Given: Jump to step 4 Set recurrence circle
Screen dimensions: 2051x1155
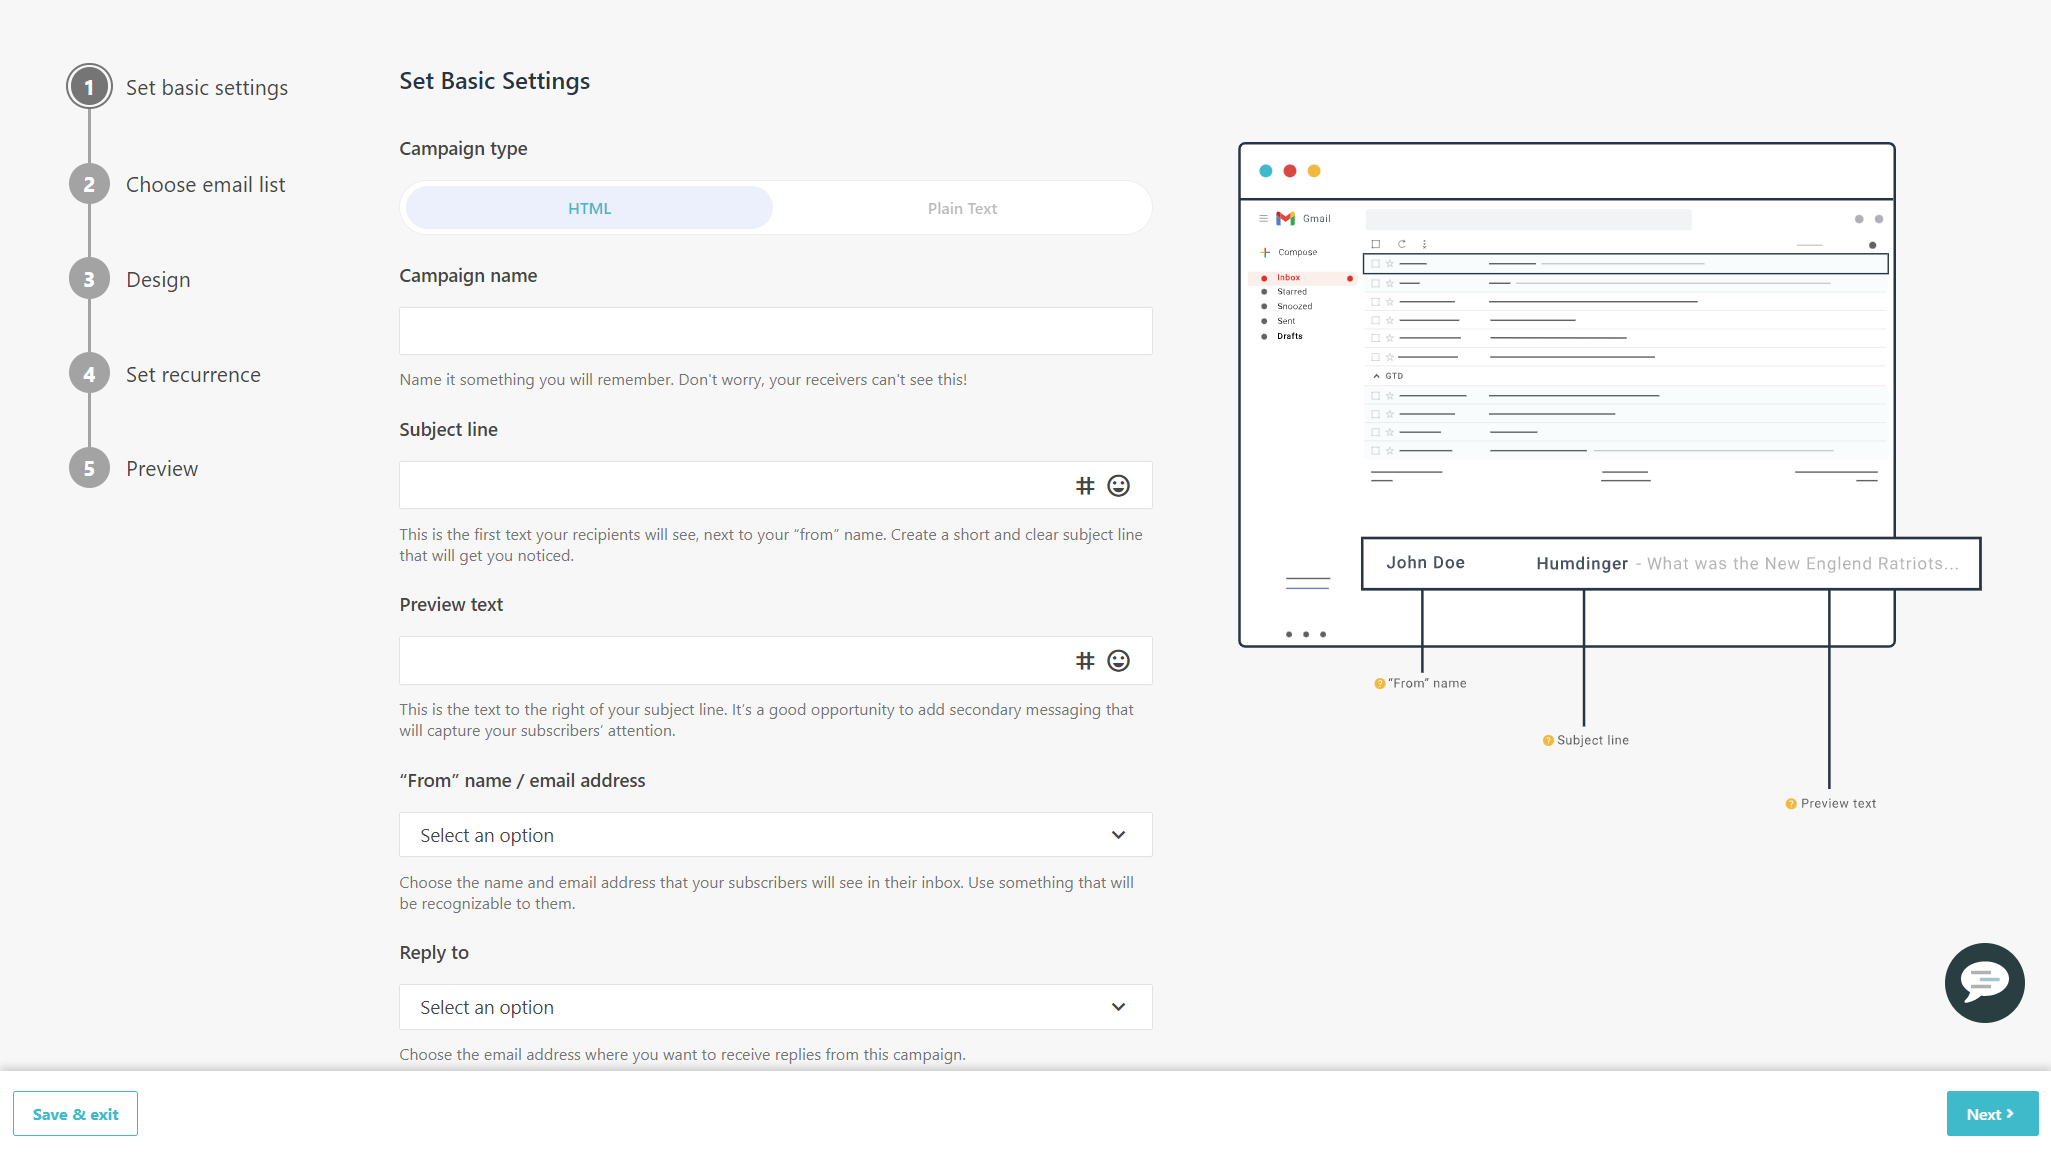Looking at the screenshot, I should [x=89, y=372].
